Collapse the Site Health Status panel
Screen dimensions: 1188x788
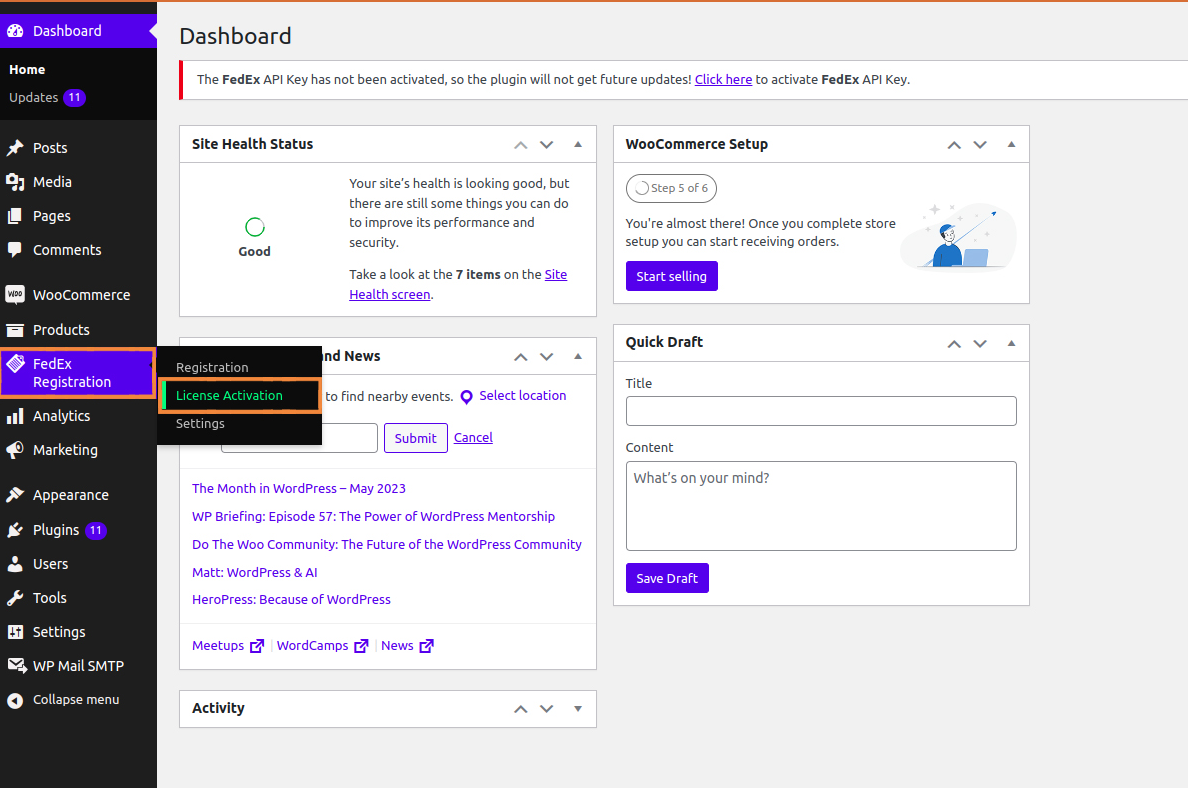tap(578, 145)
